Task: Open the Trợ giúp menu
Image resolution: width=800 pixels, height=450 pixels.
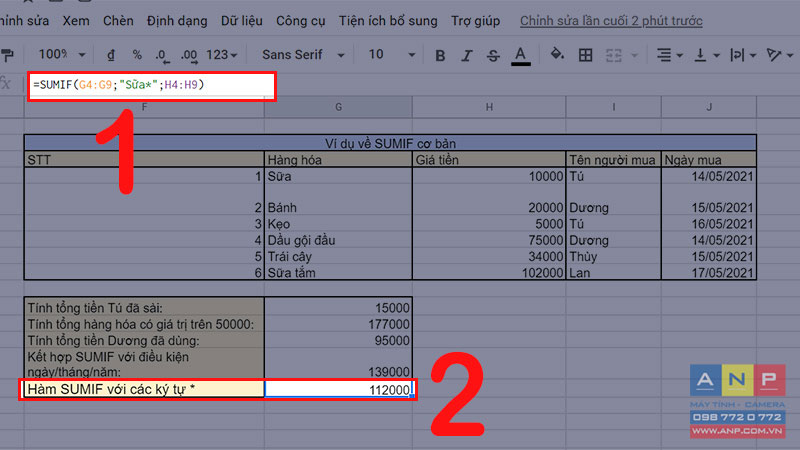Action: 475,21
